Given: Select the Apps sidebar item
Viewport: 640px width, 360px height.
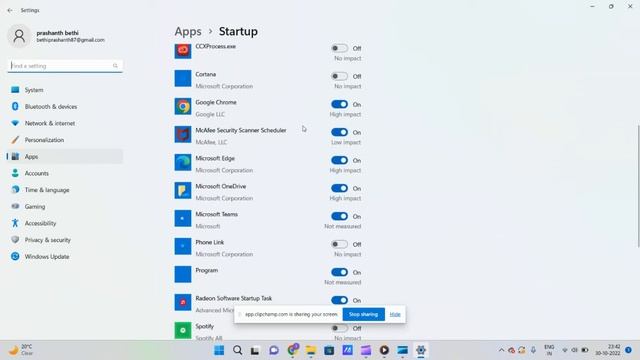Looking at the screenshot, I should point(65,157).
